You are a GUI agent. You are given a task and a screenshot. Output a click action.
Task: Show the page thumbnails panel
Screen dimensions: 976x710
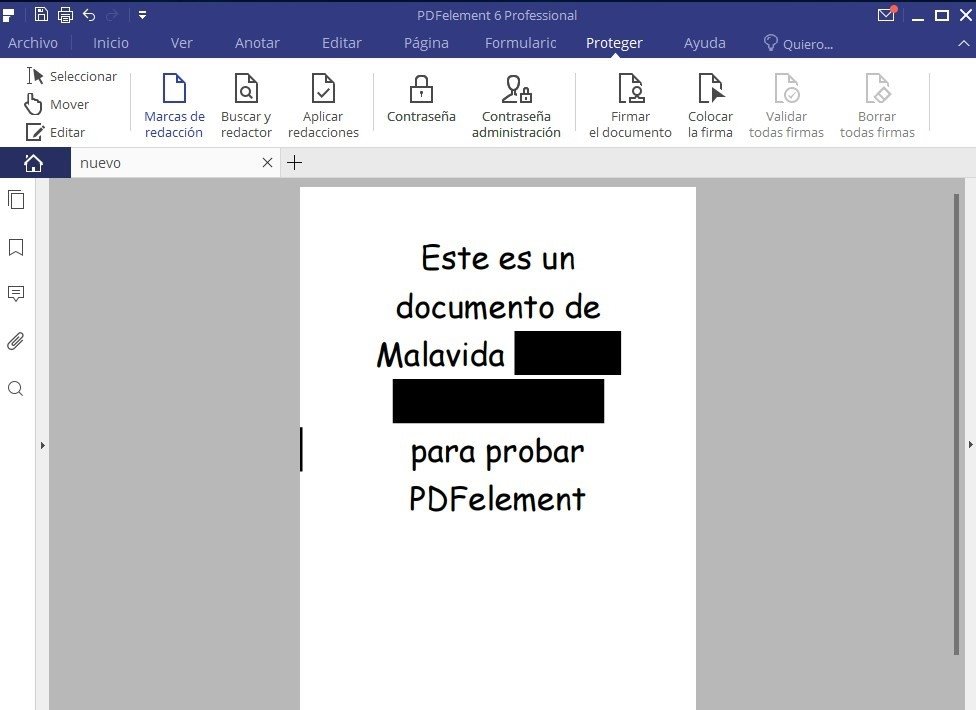click(16, 200)
